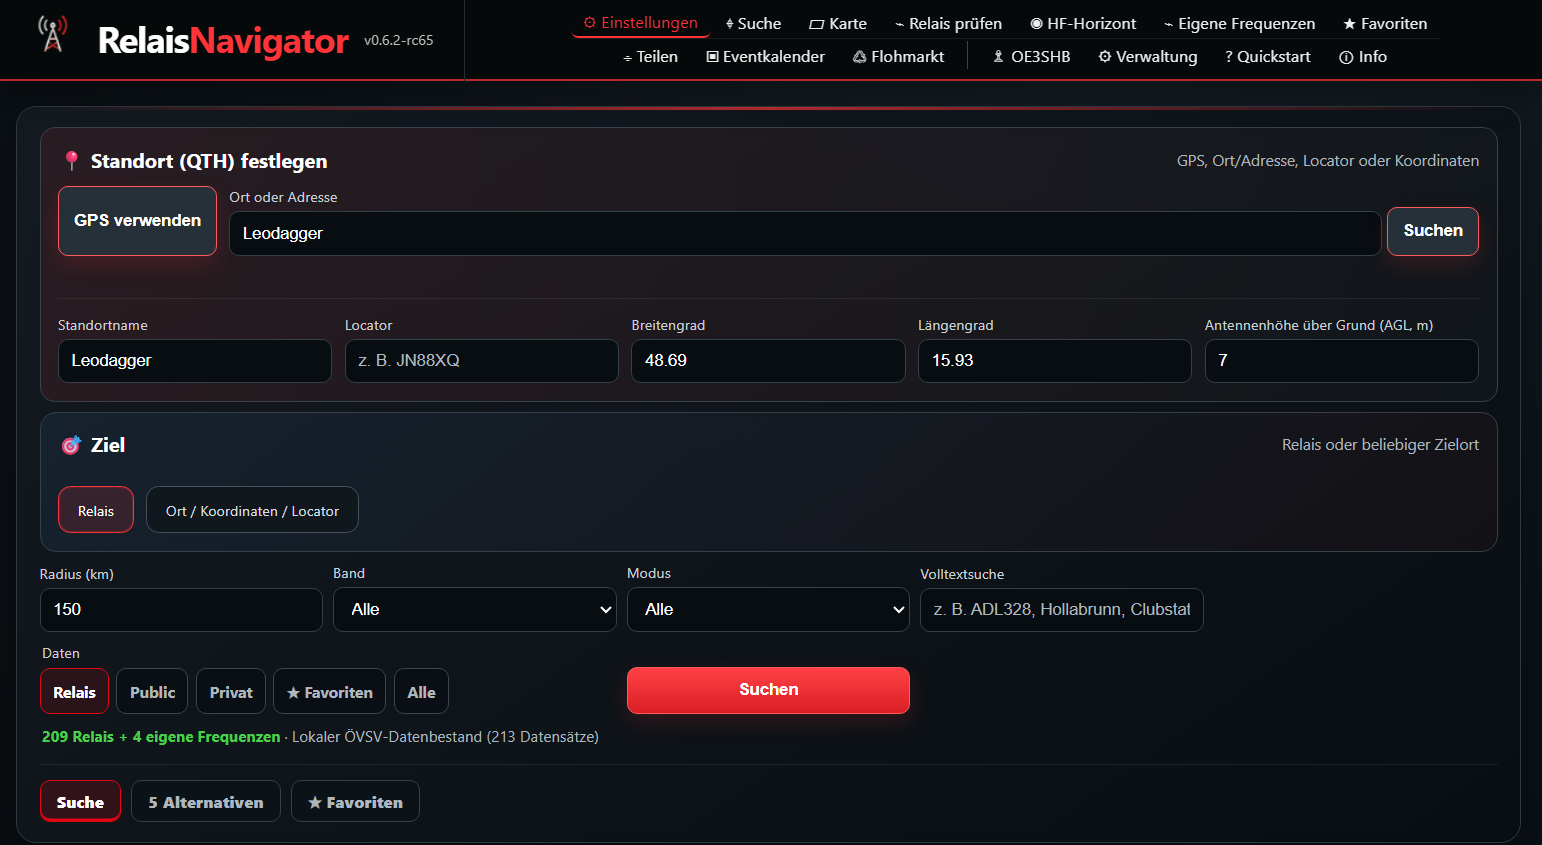This screenshot has width=1542, height=845.
Task: Click the version label v0.6.2-rc65
Action: (399, 41)
